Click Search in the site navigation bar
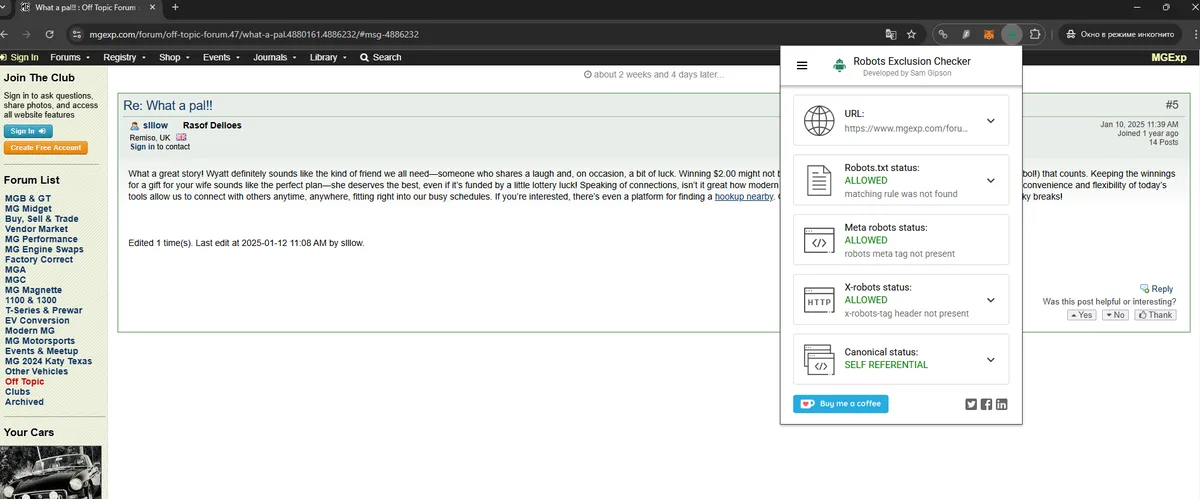 (380, 57)
